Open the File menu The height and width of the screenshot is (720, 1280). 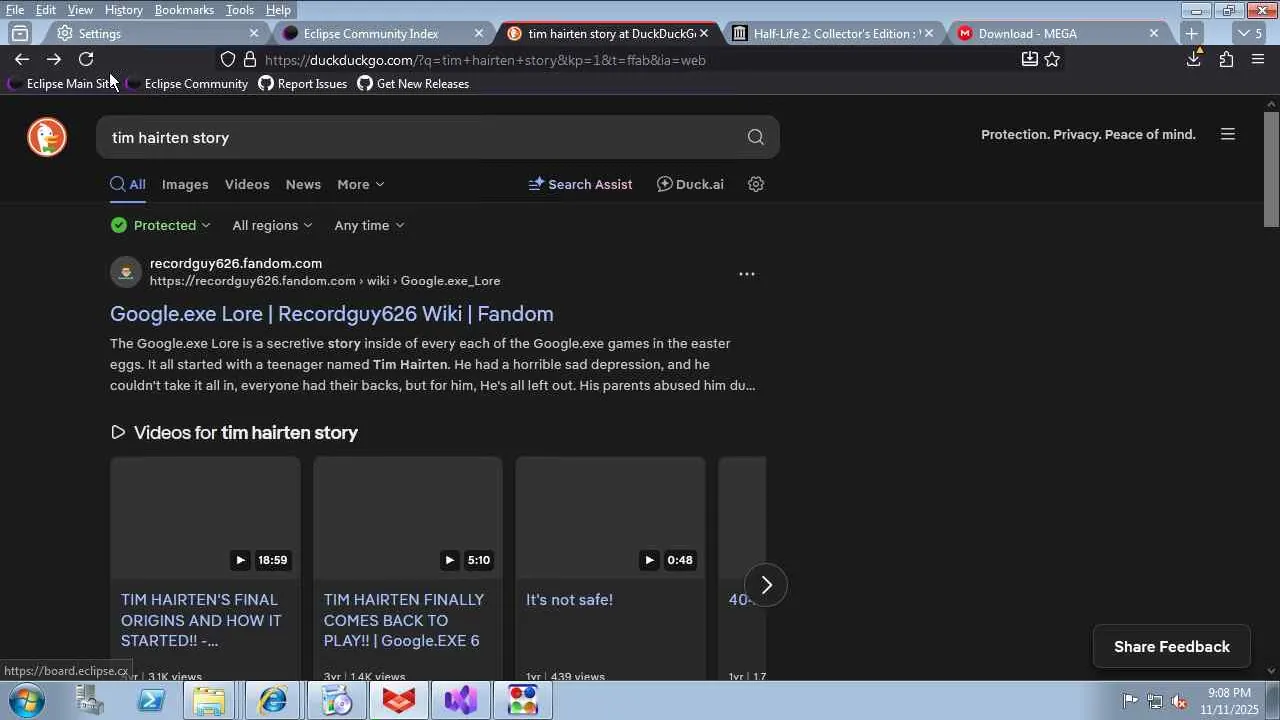15,10
